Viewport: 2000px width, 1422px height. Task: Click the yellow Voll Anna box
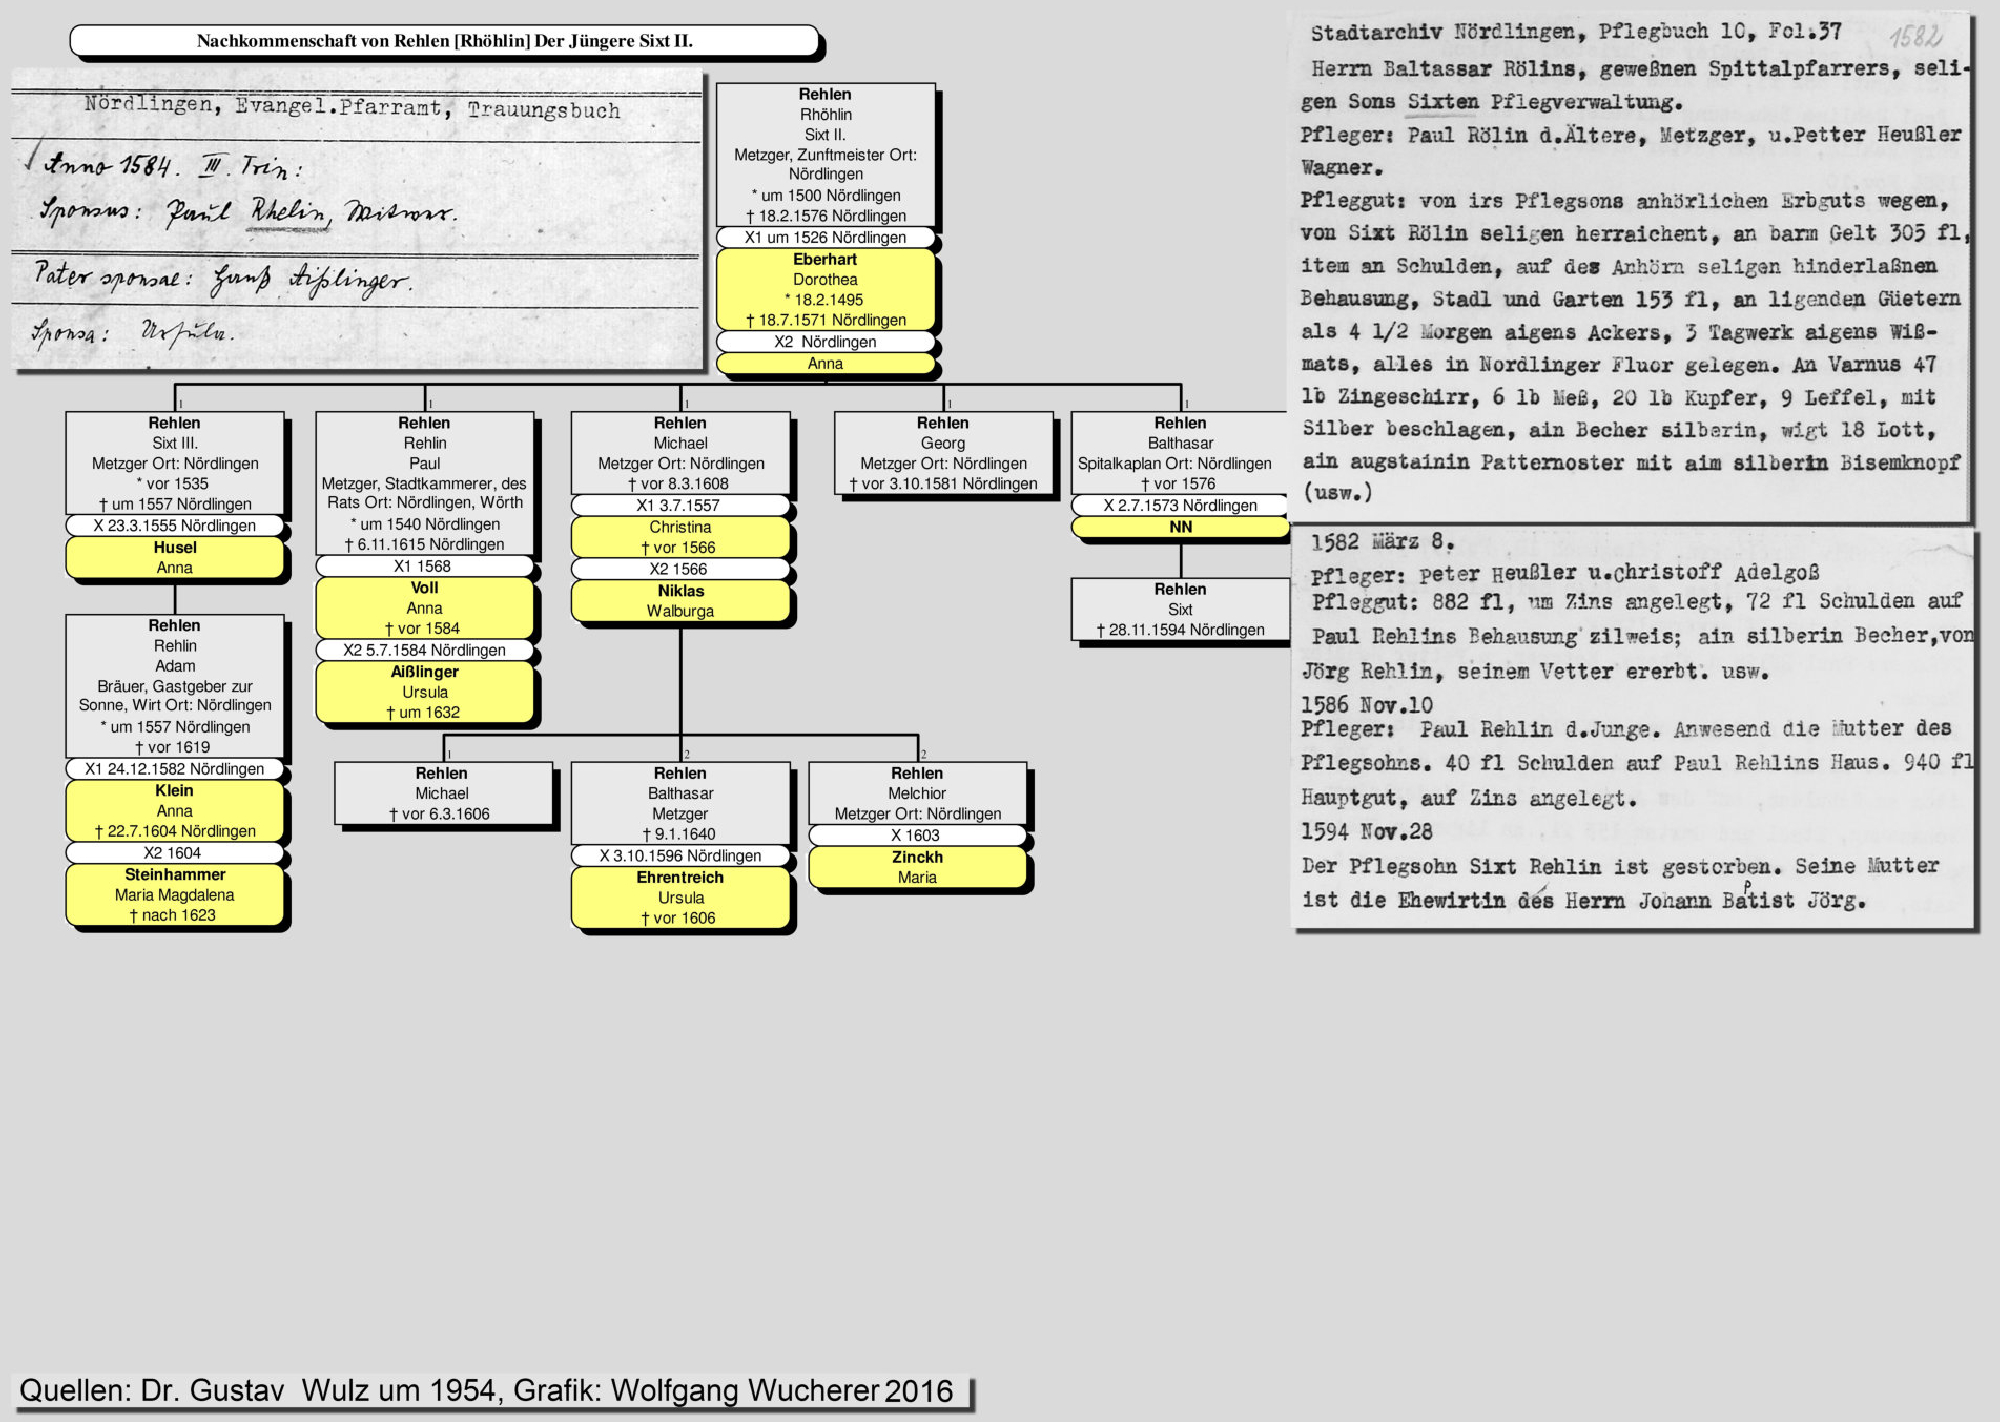(x=424, y=608)
